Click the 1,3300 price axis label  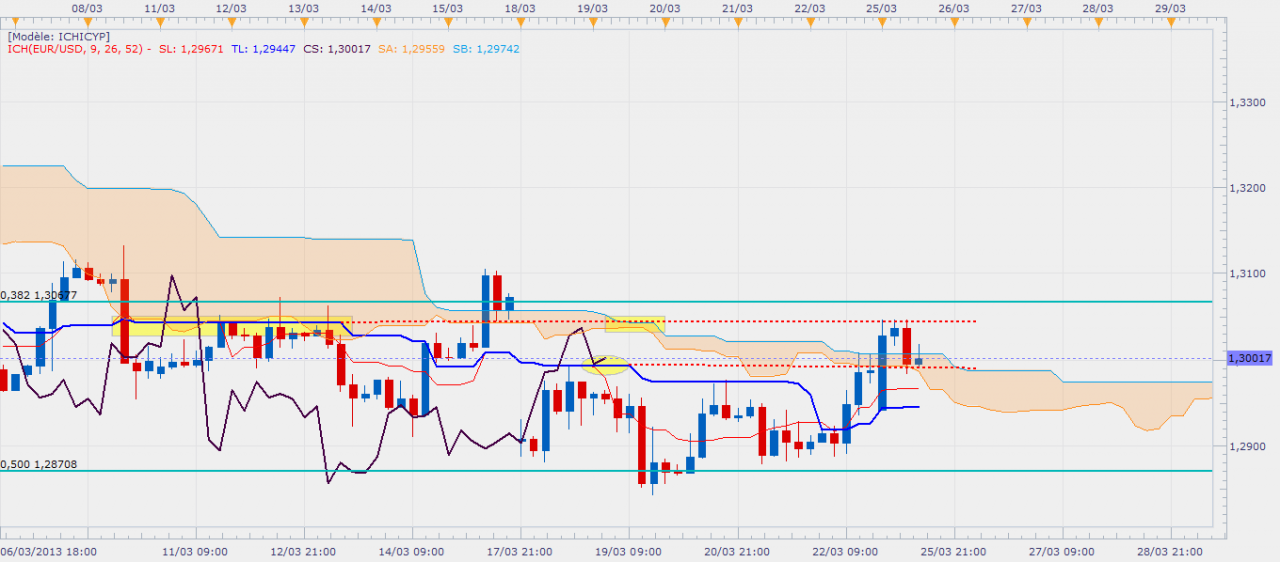1249,102
